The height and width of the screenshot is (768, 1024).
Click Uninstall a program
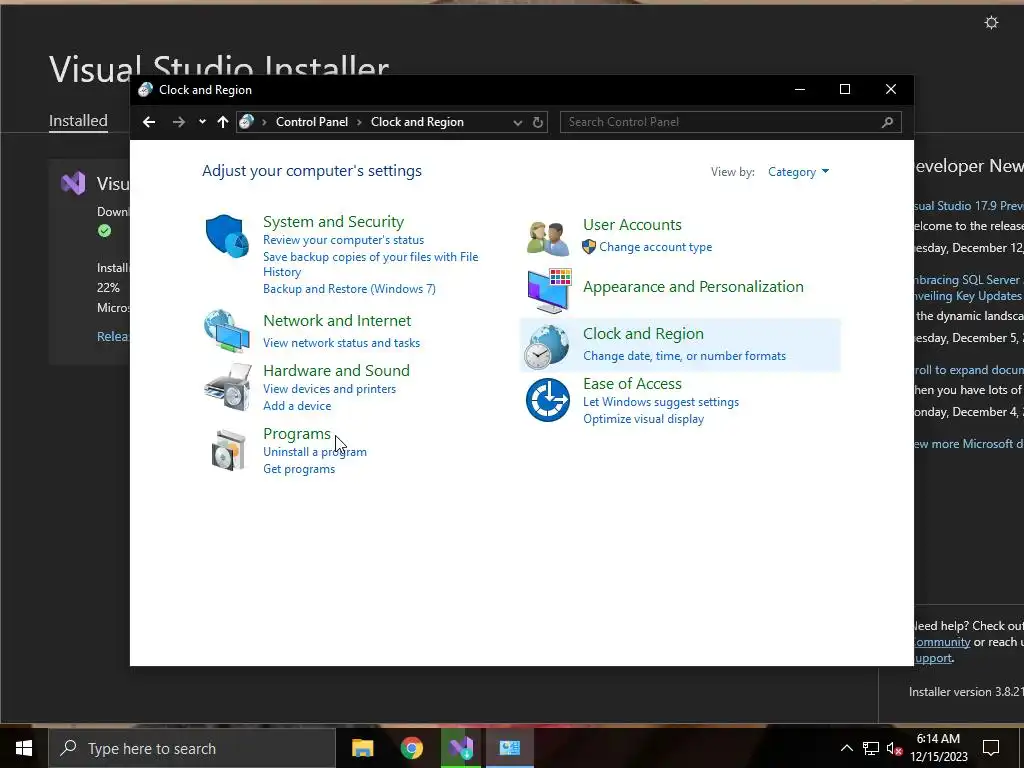point(315,452)
